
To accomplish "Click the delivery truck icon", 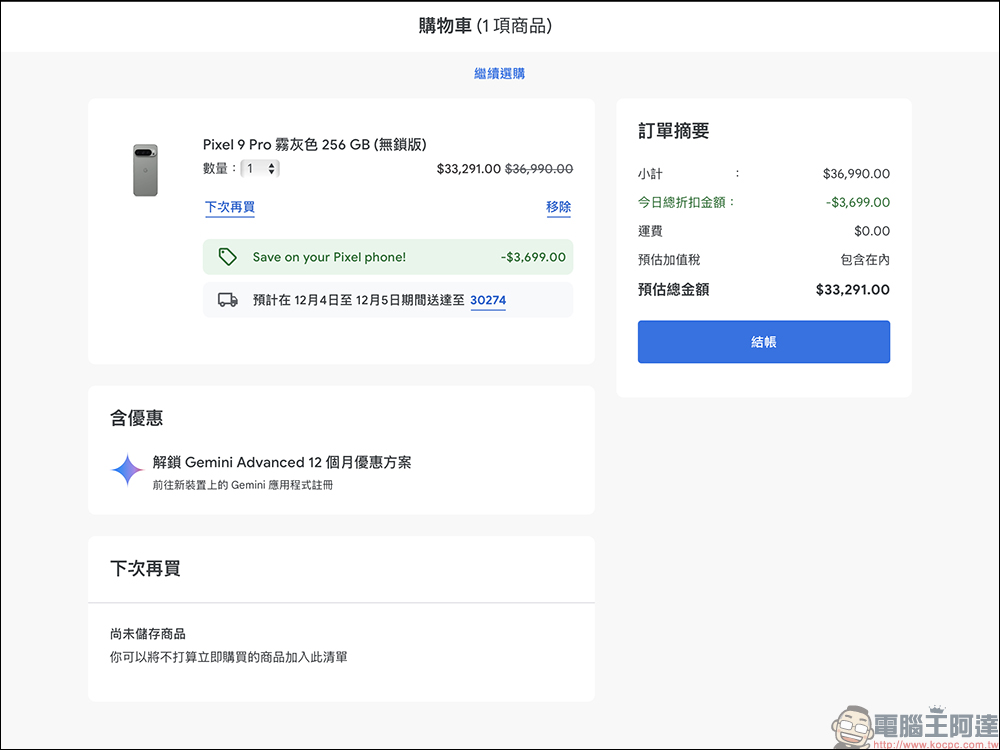I will [x=228, y=300].
